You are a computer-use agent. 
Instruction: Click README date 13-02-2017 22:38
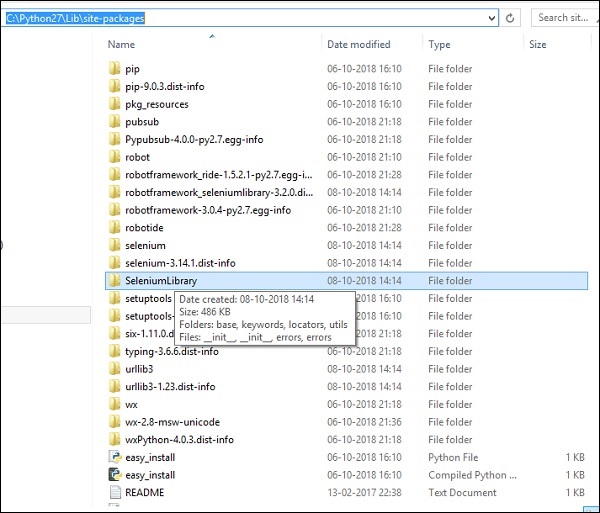(x=364, y=492)
